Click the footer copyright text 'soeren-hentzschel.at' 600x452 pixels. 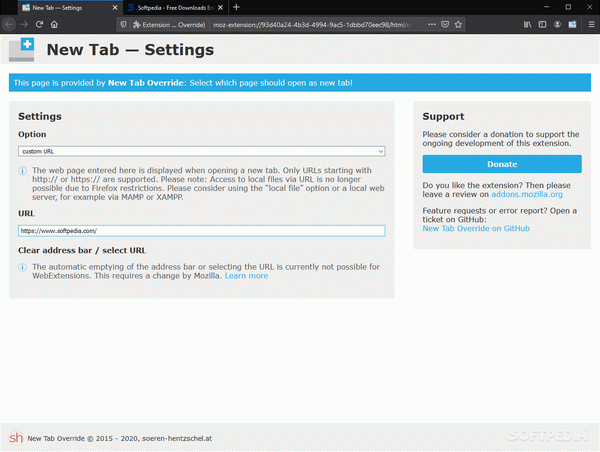tap(177, 439)
